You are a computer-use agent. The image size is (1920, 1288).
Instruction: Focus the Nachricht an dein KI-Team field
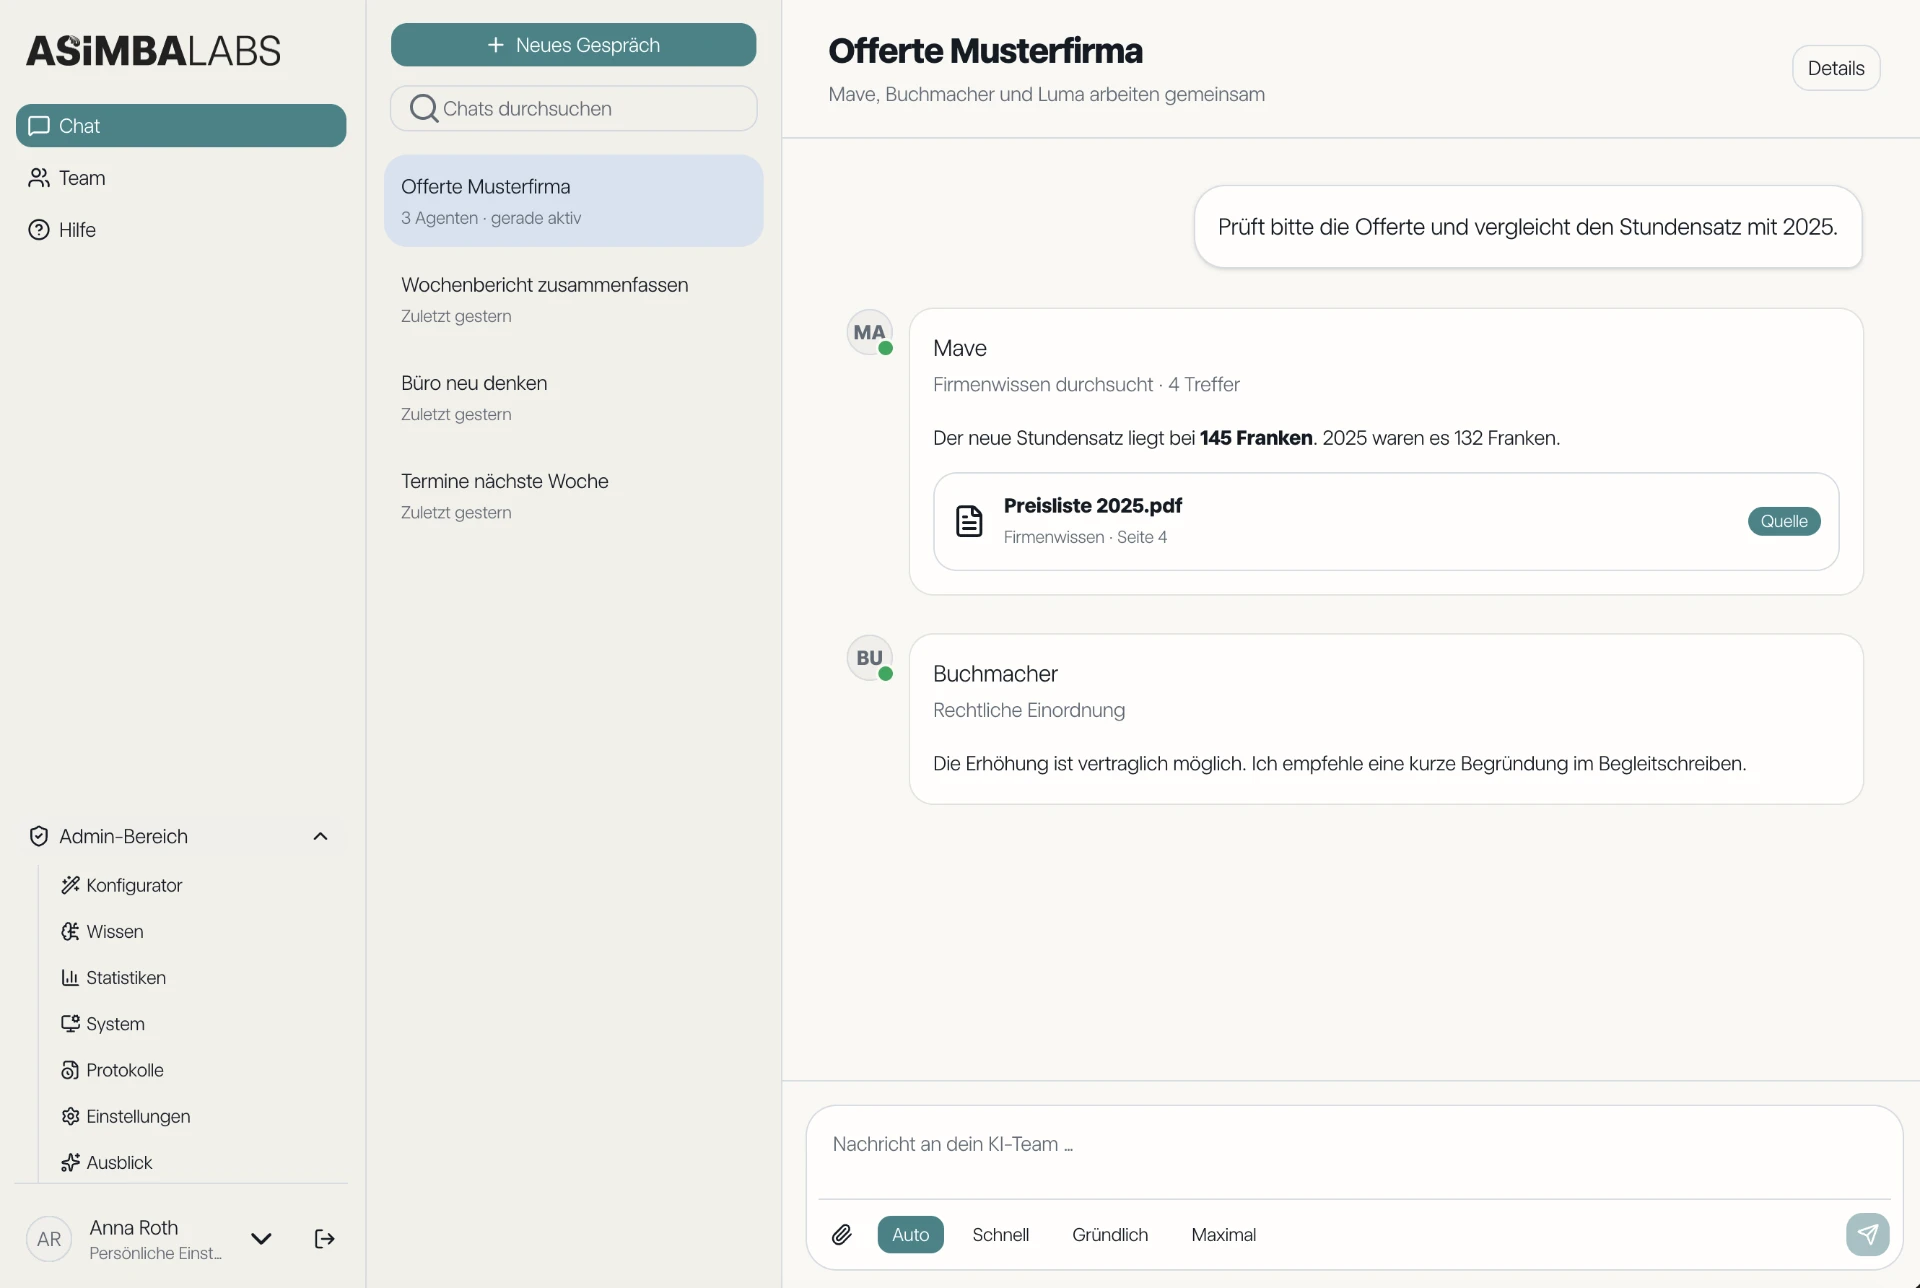tap(1354, 1144)
